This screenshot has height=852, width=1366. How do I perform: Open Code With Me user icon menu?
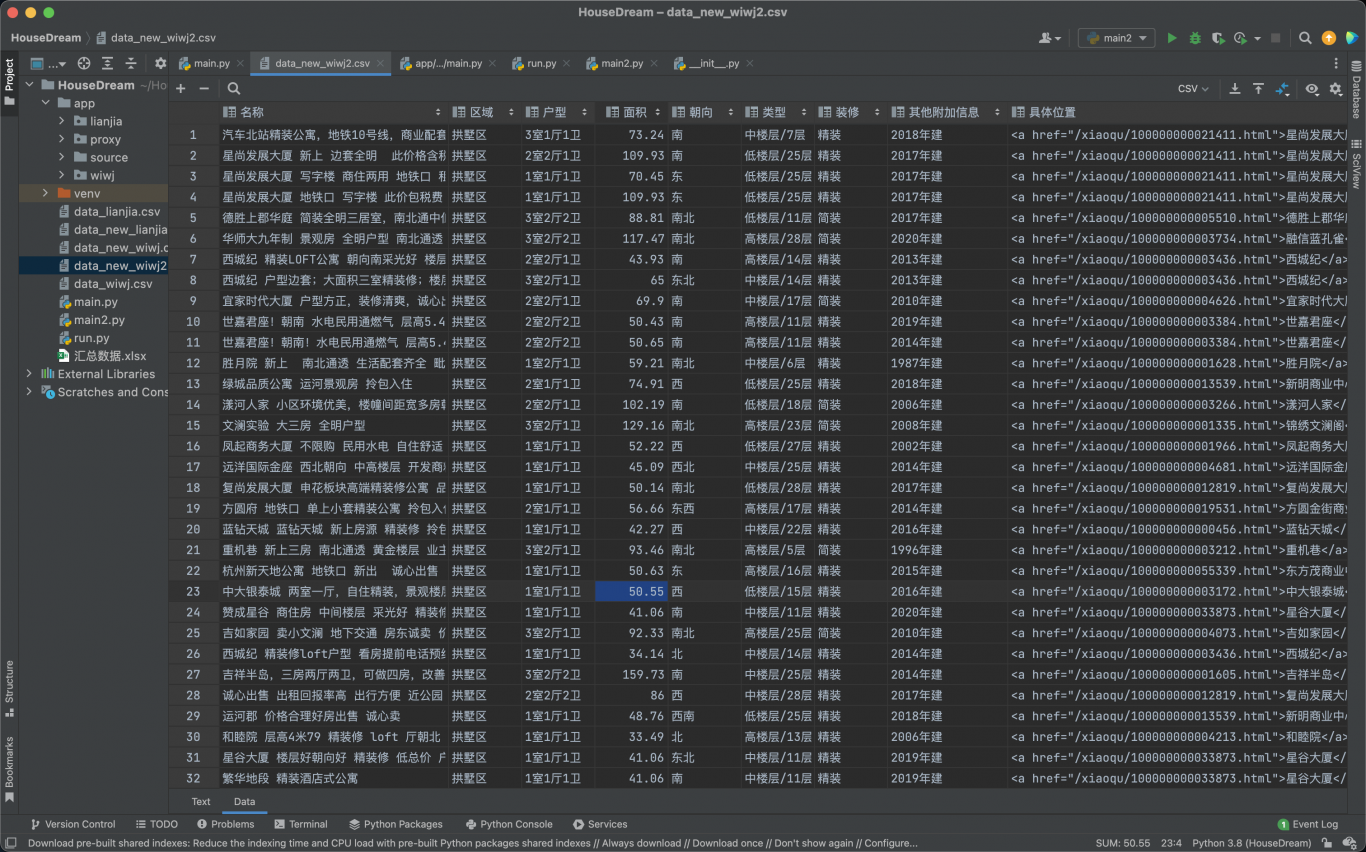(1049, 38)
